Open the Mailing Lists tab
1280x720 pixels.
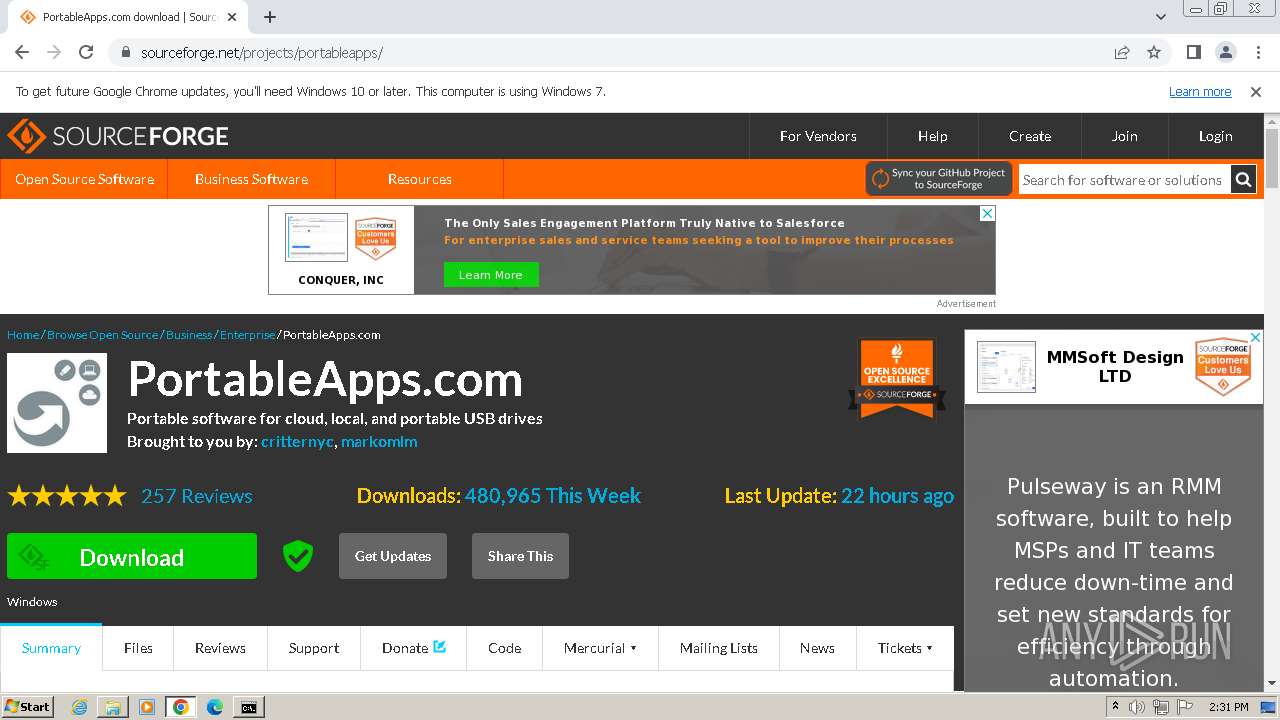click(718, 648)
